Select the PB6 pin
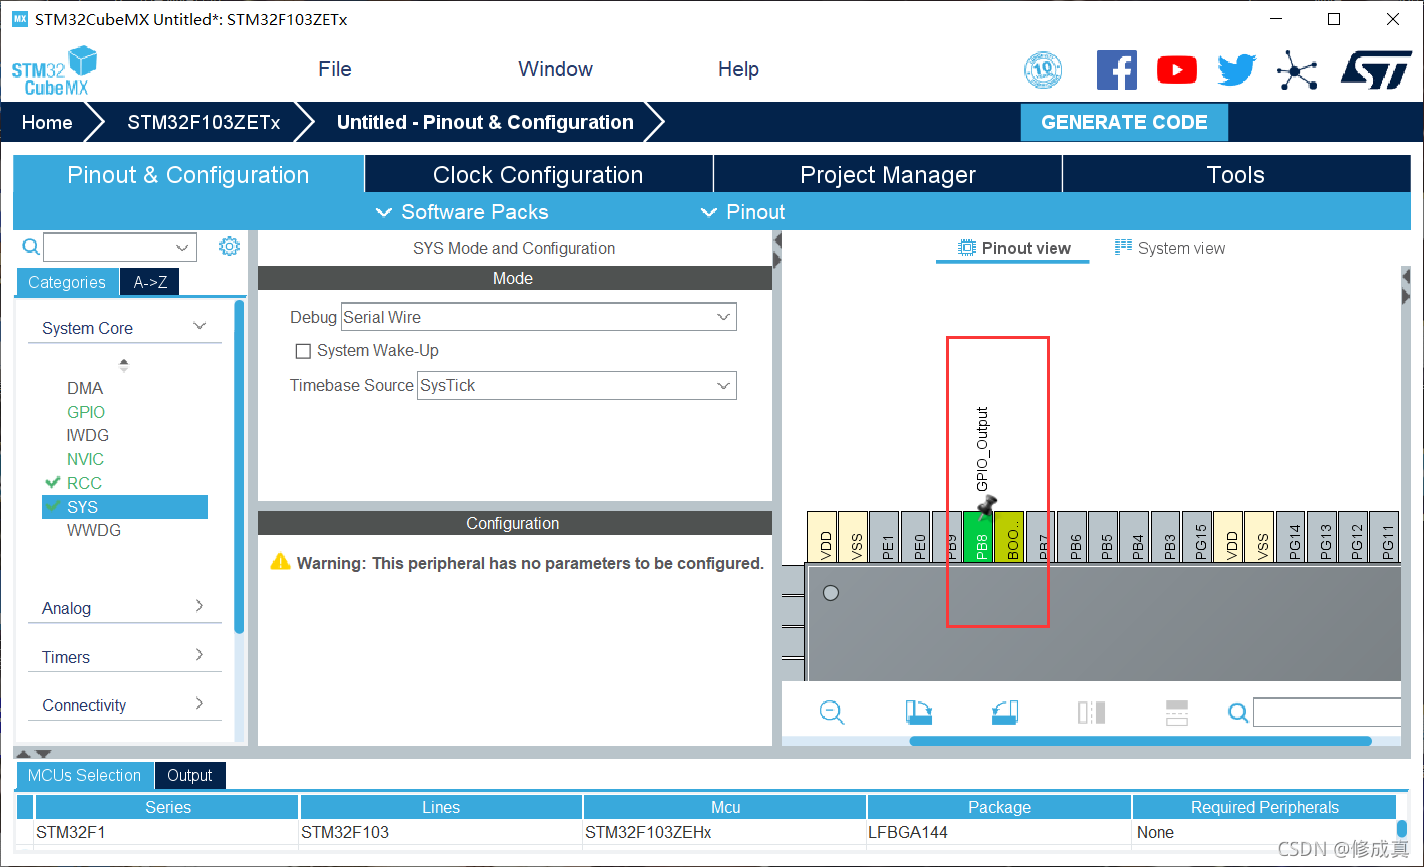This screenshot has width=1424, height=867. pos(1072,537)
